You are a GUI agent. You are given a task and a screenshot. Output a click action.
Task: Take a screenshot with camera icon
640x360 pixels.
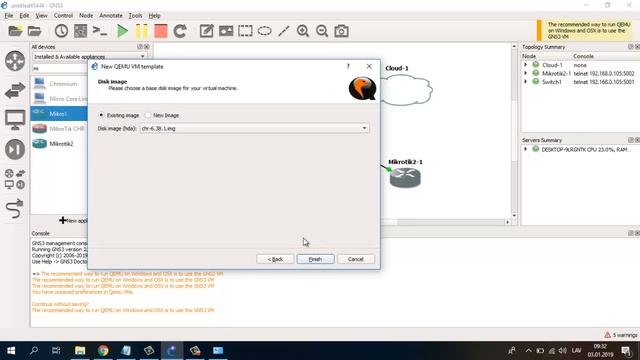(341, 31)
